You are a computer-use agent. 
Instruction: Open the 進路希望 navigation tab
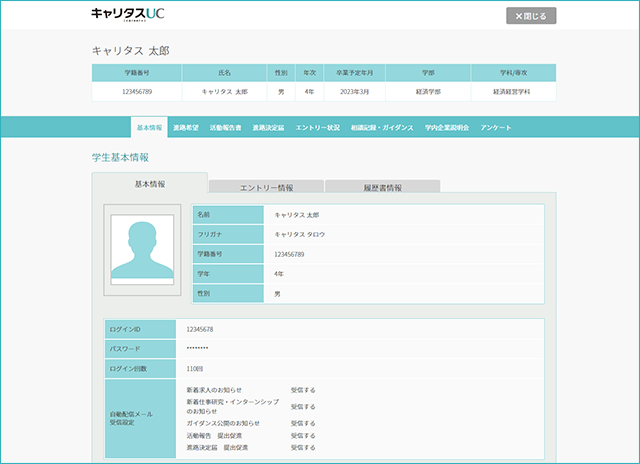click(x=186, y=127)
